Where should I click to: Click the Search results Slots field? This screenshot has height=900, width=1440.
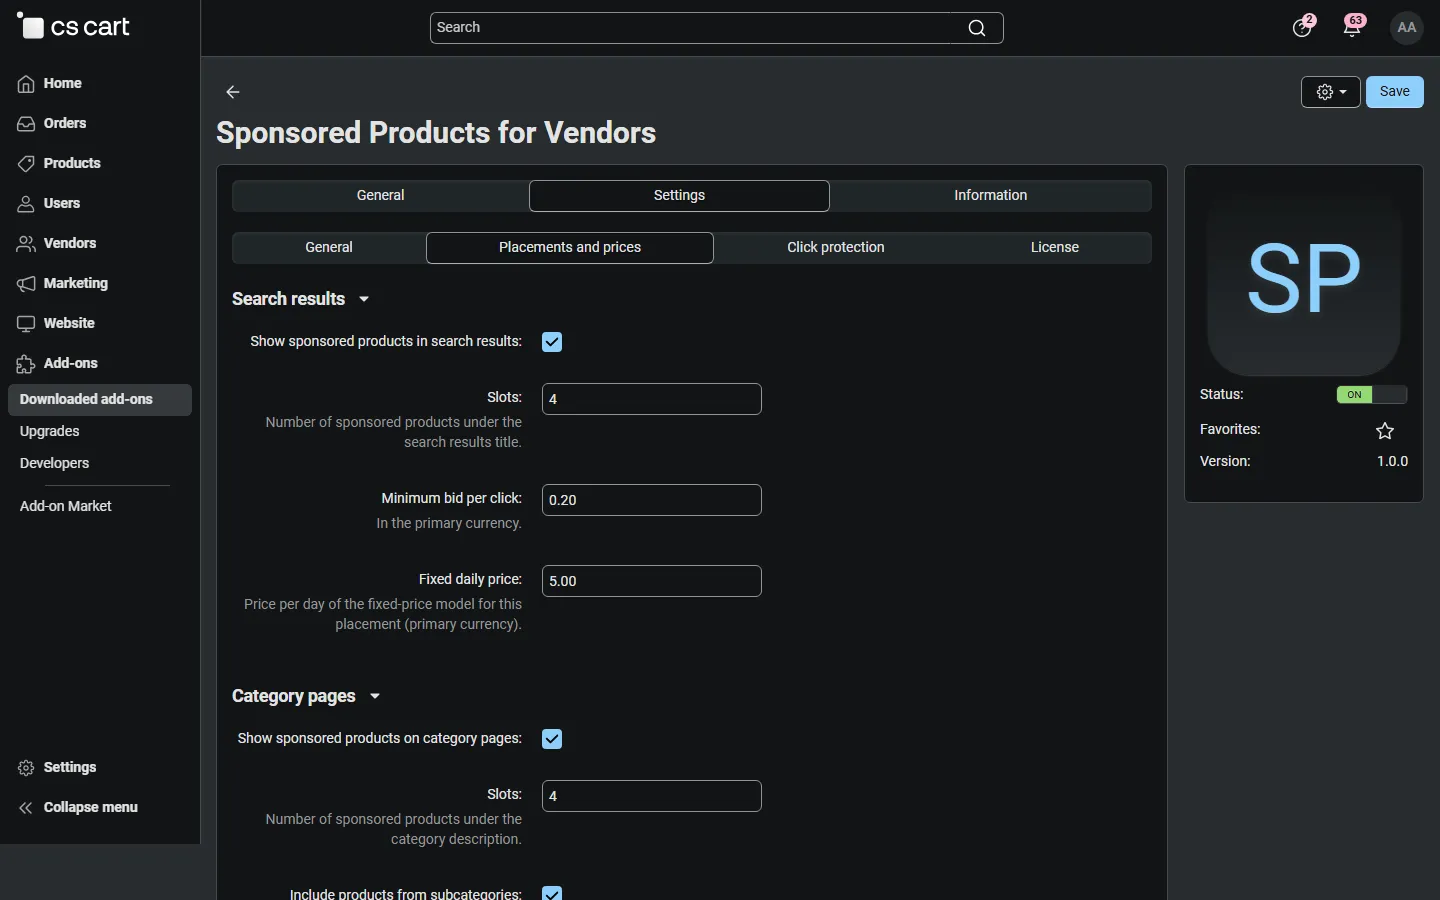coord(652,399)
